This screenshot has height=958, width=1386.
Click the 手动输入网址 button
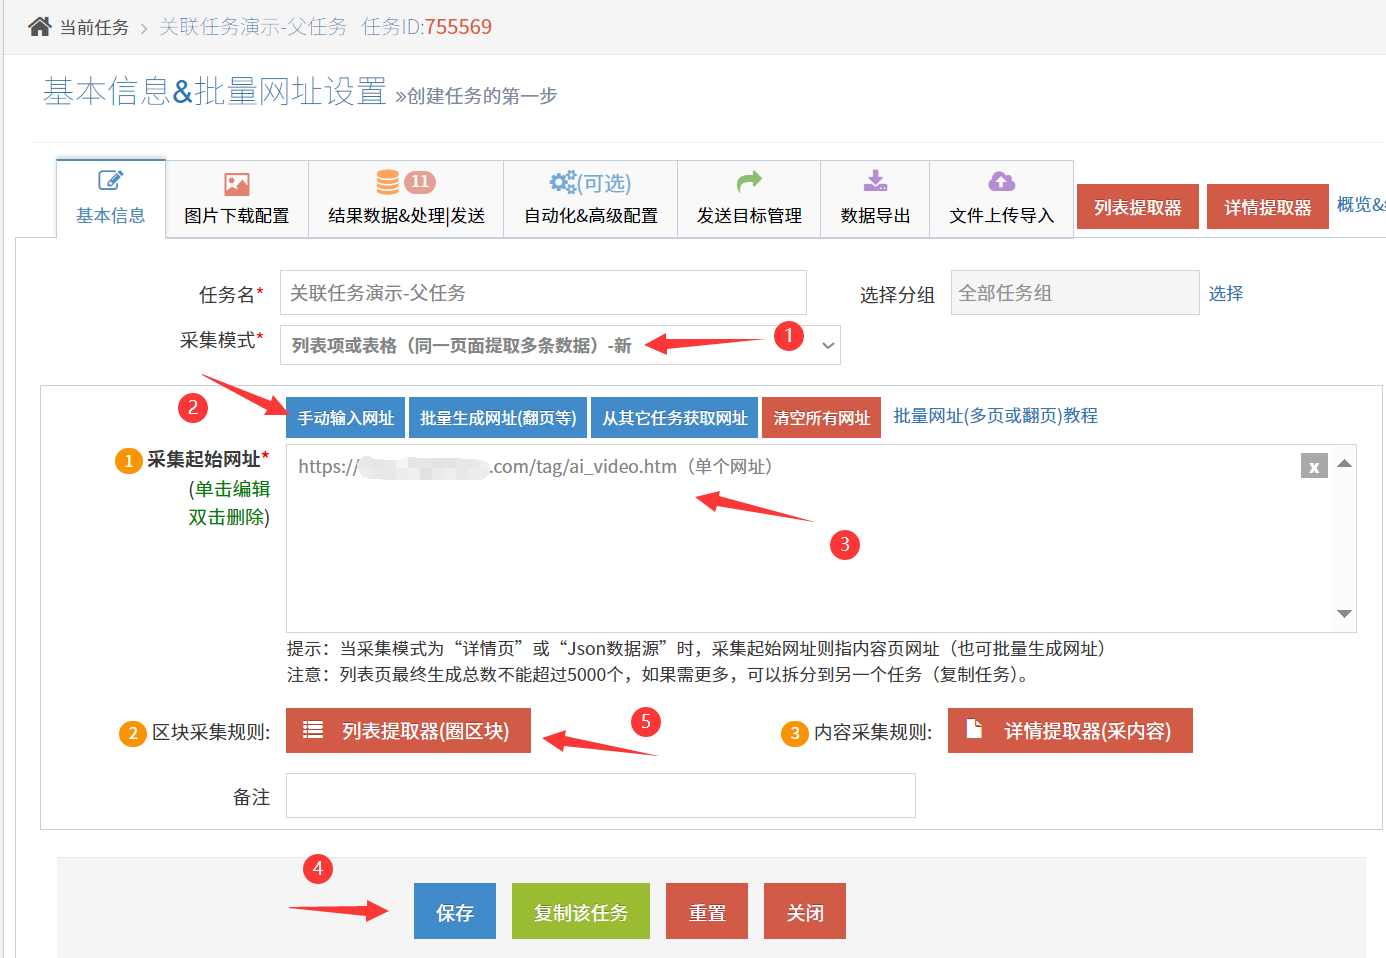pyautogui.click(x=346, y=418)
